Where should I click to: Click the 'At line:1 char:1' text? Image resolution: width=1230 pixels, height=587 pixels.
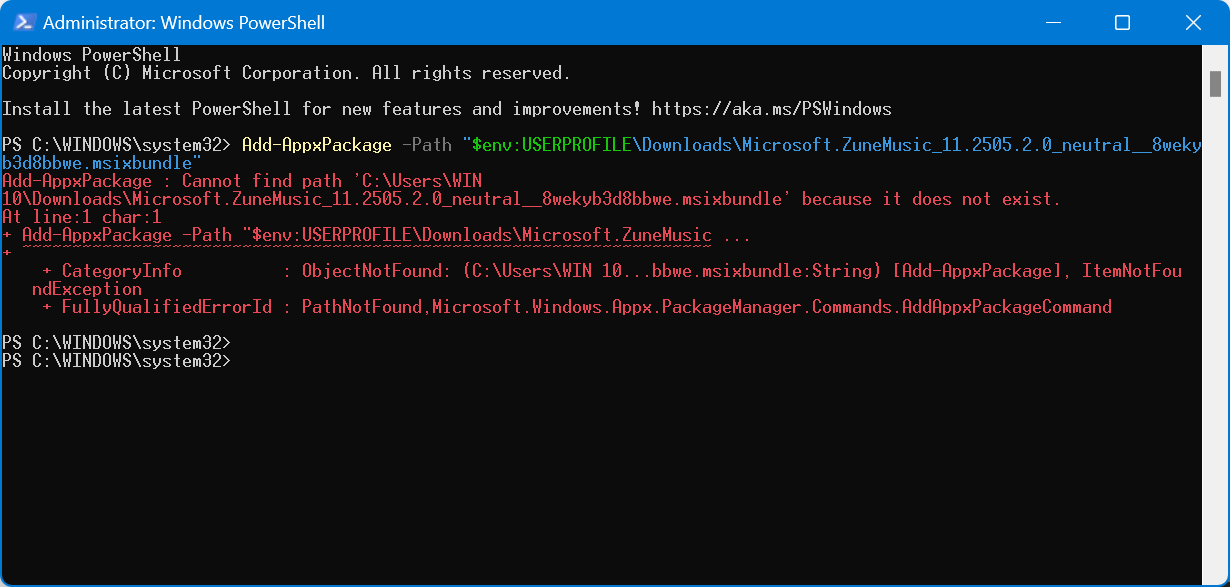click(82, 217)
